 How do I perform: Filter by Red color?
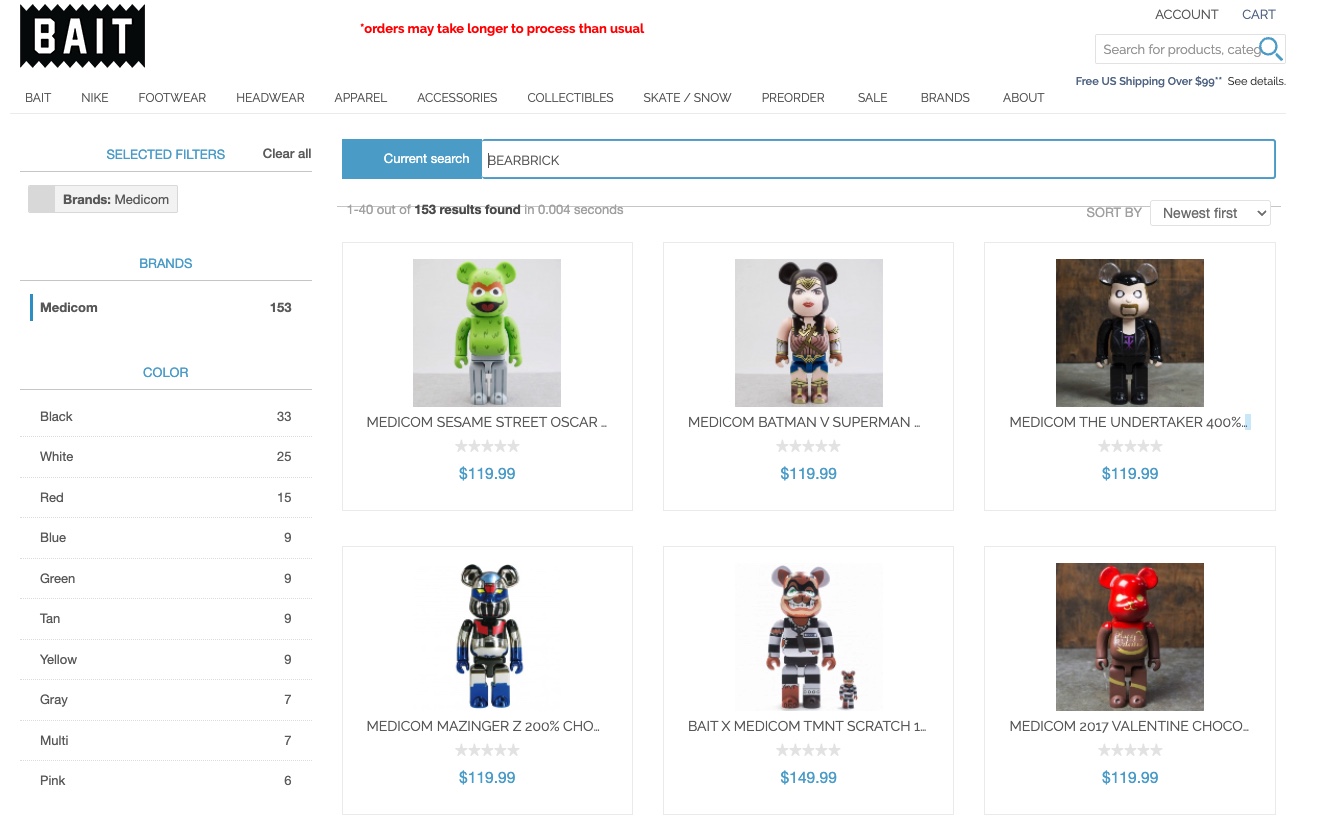click(52, 498)
